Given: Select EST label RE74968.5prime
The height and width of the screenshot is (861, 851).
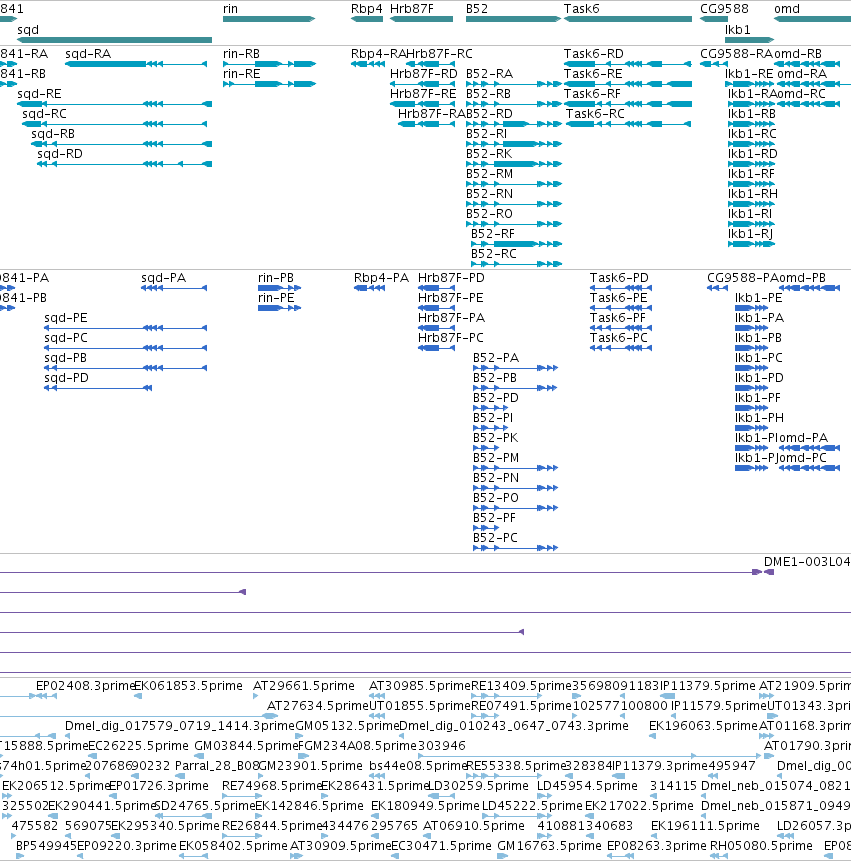Looking at the screenshot, I should click(x=272, y=786).
